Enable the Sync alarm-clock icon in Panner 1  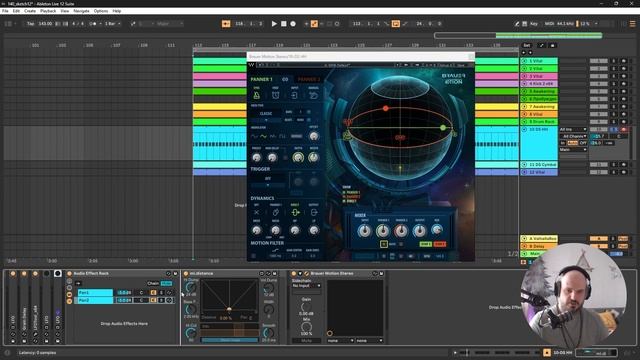click(x=257, y=95)
